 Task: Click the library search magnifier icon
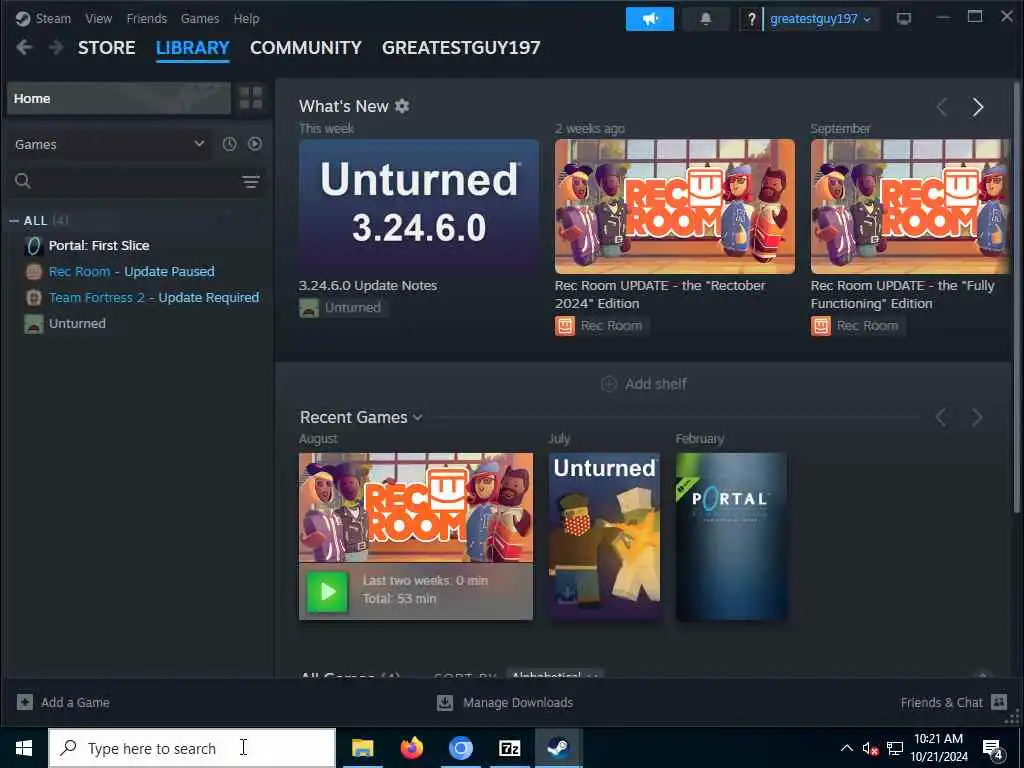click(23, 181)
